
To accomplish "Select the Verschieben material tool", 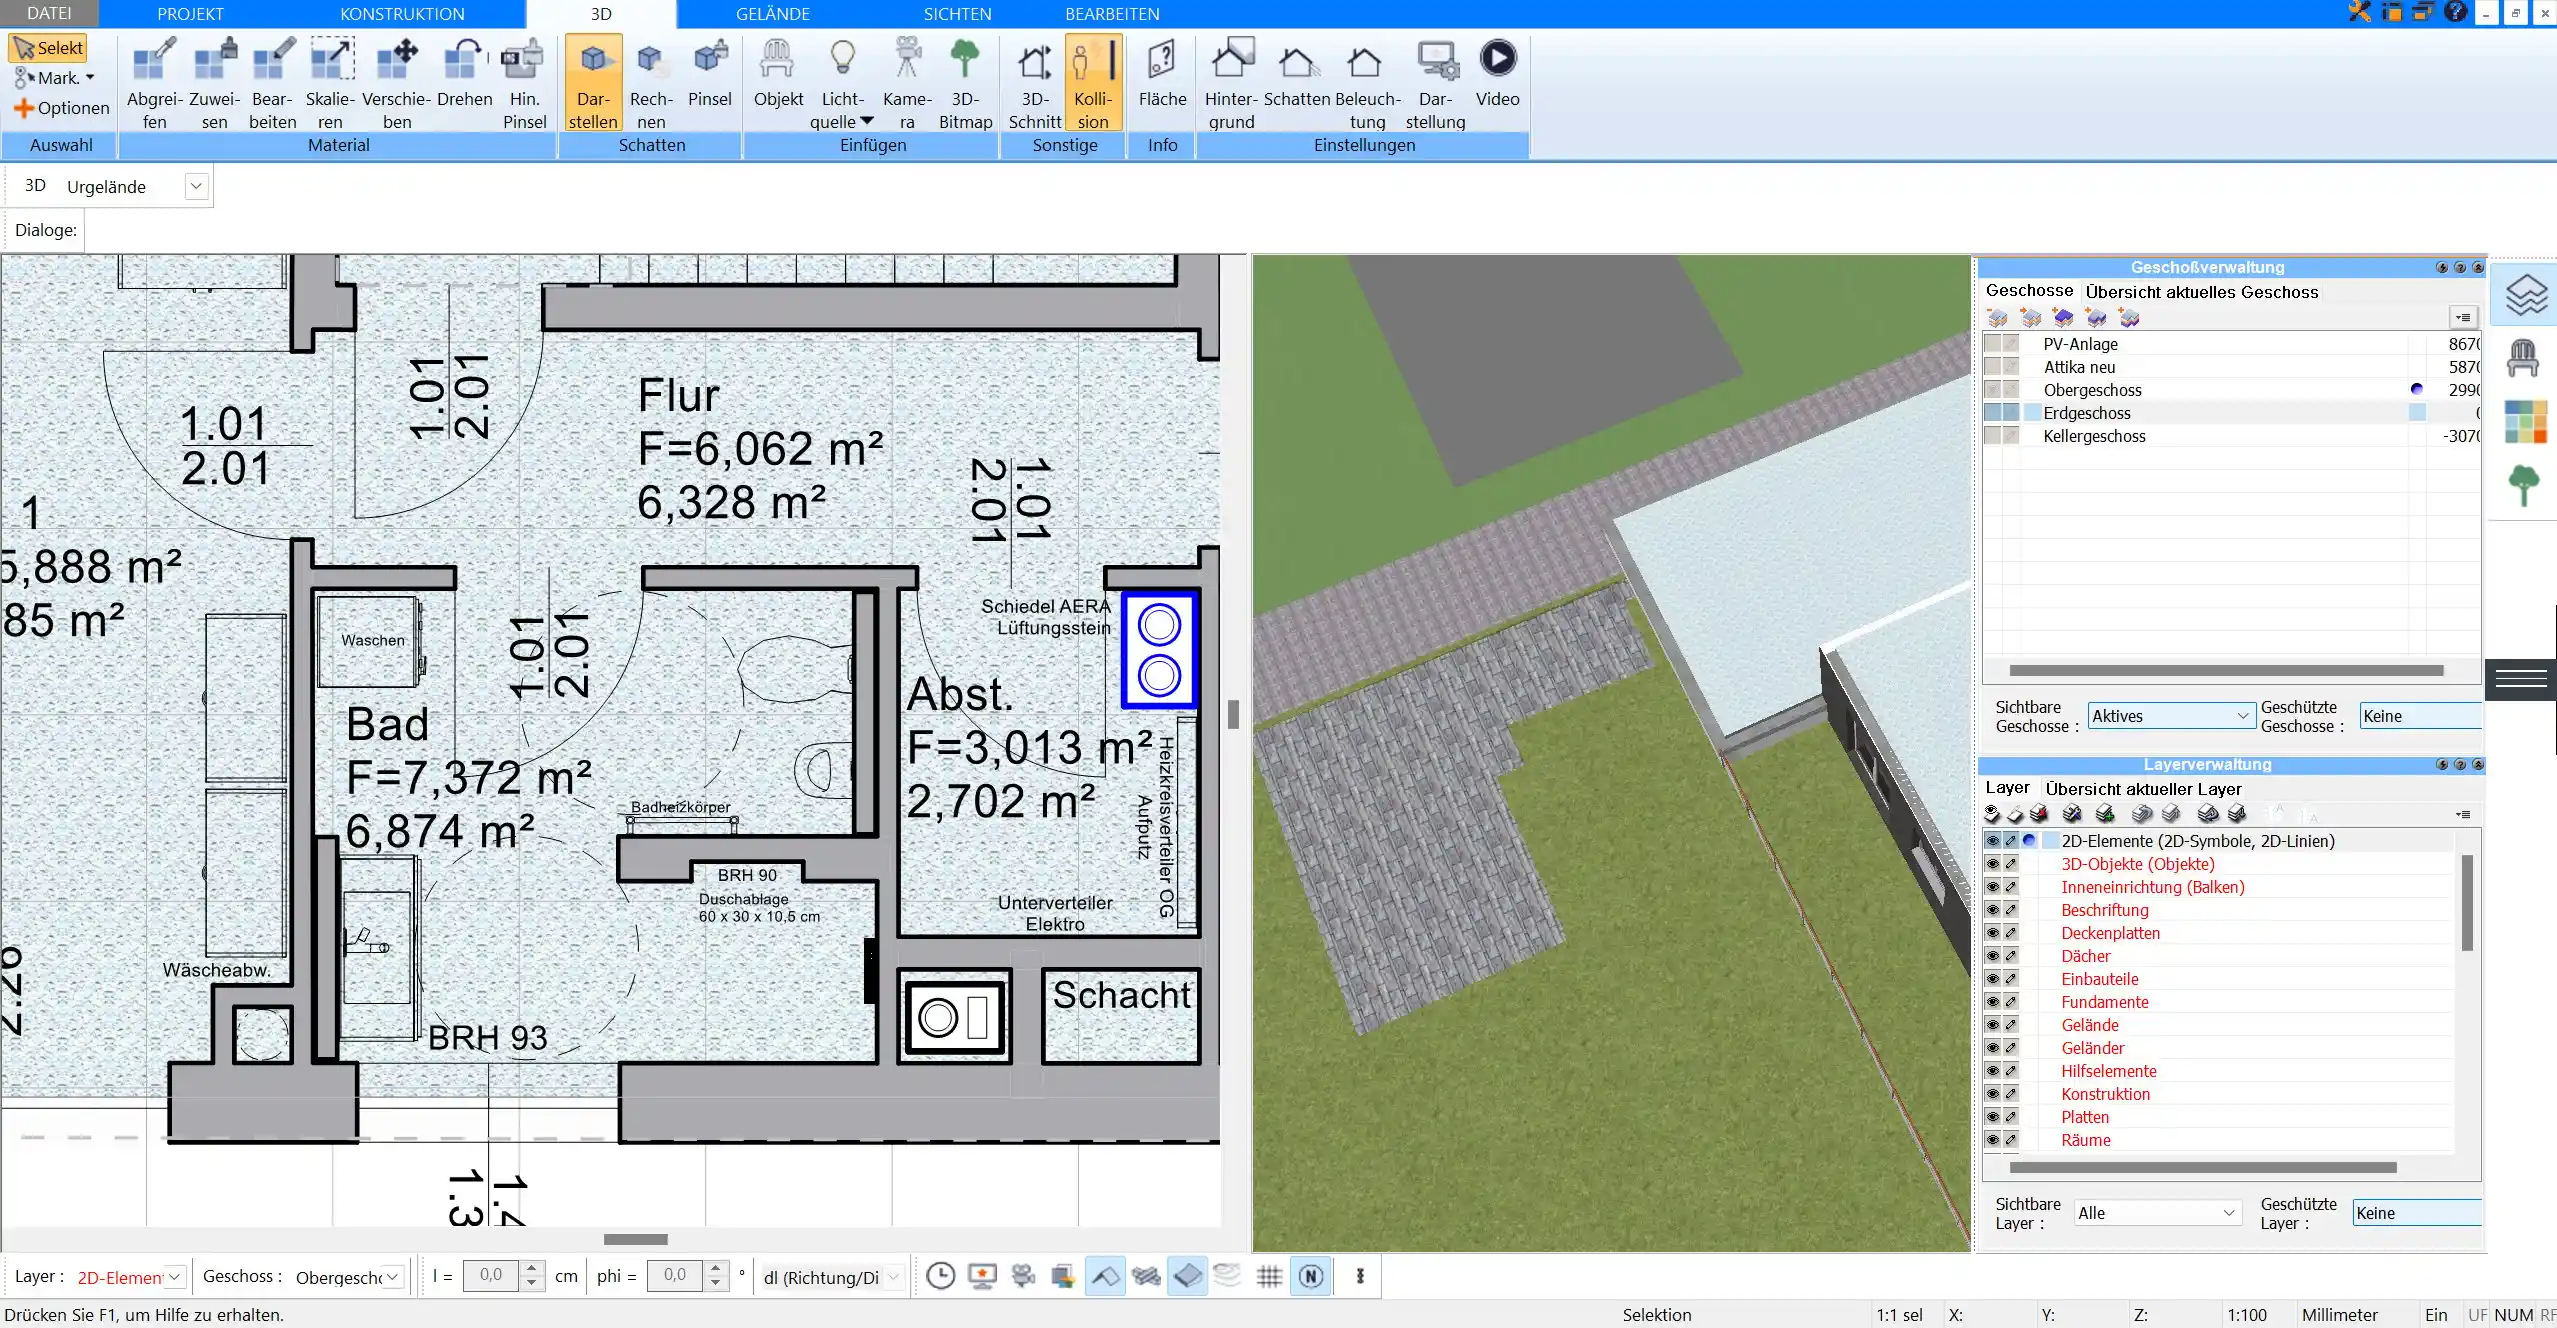I will (x=396, y=84).
